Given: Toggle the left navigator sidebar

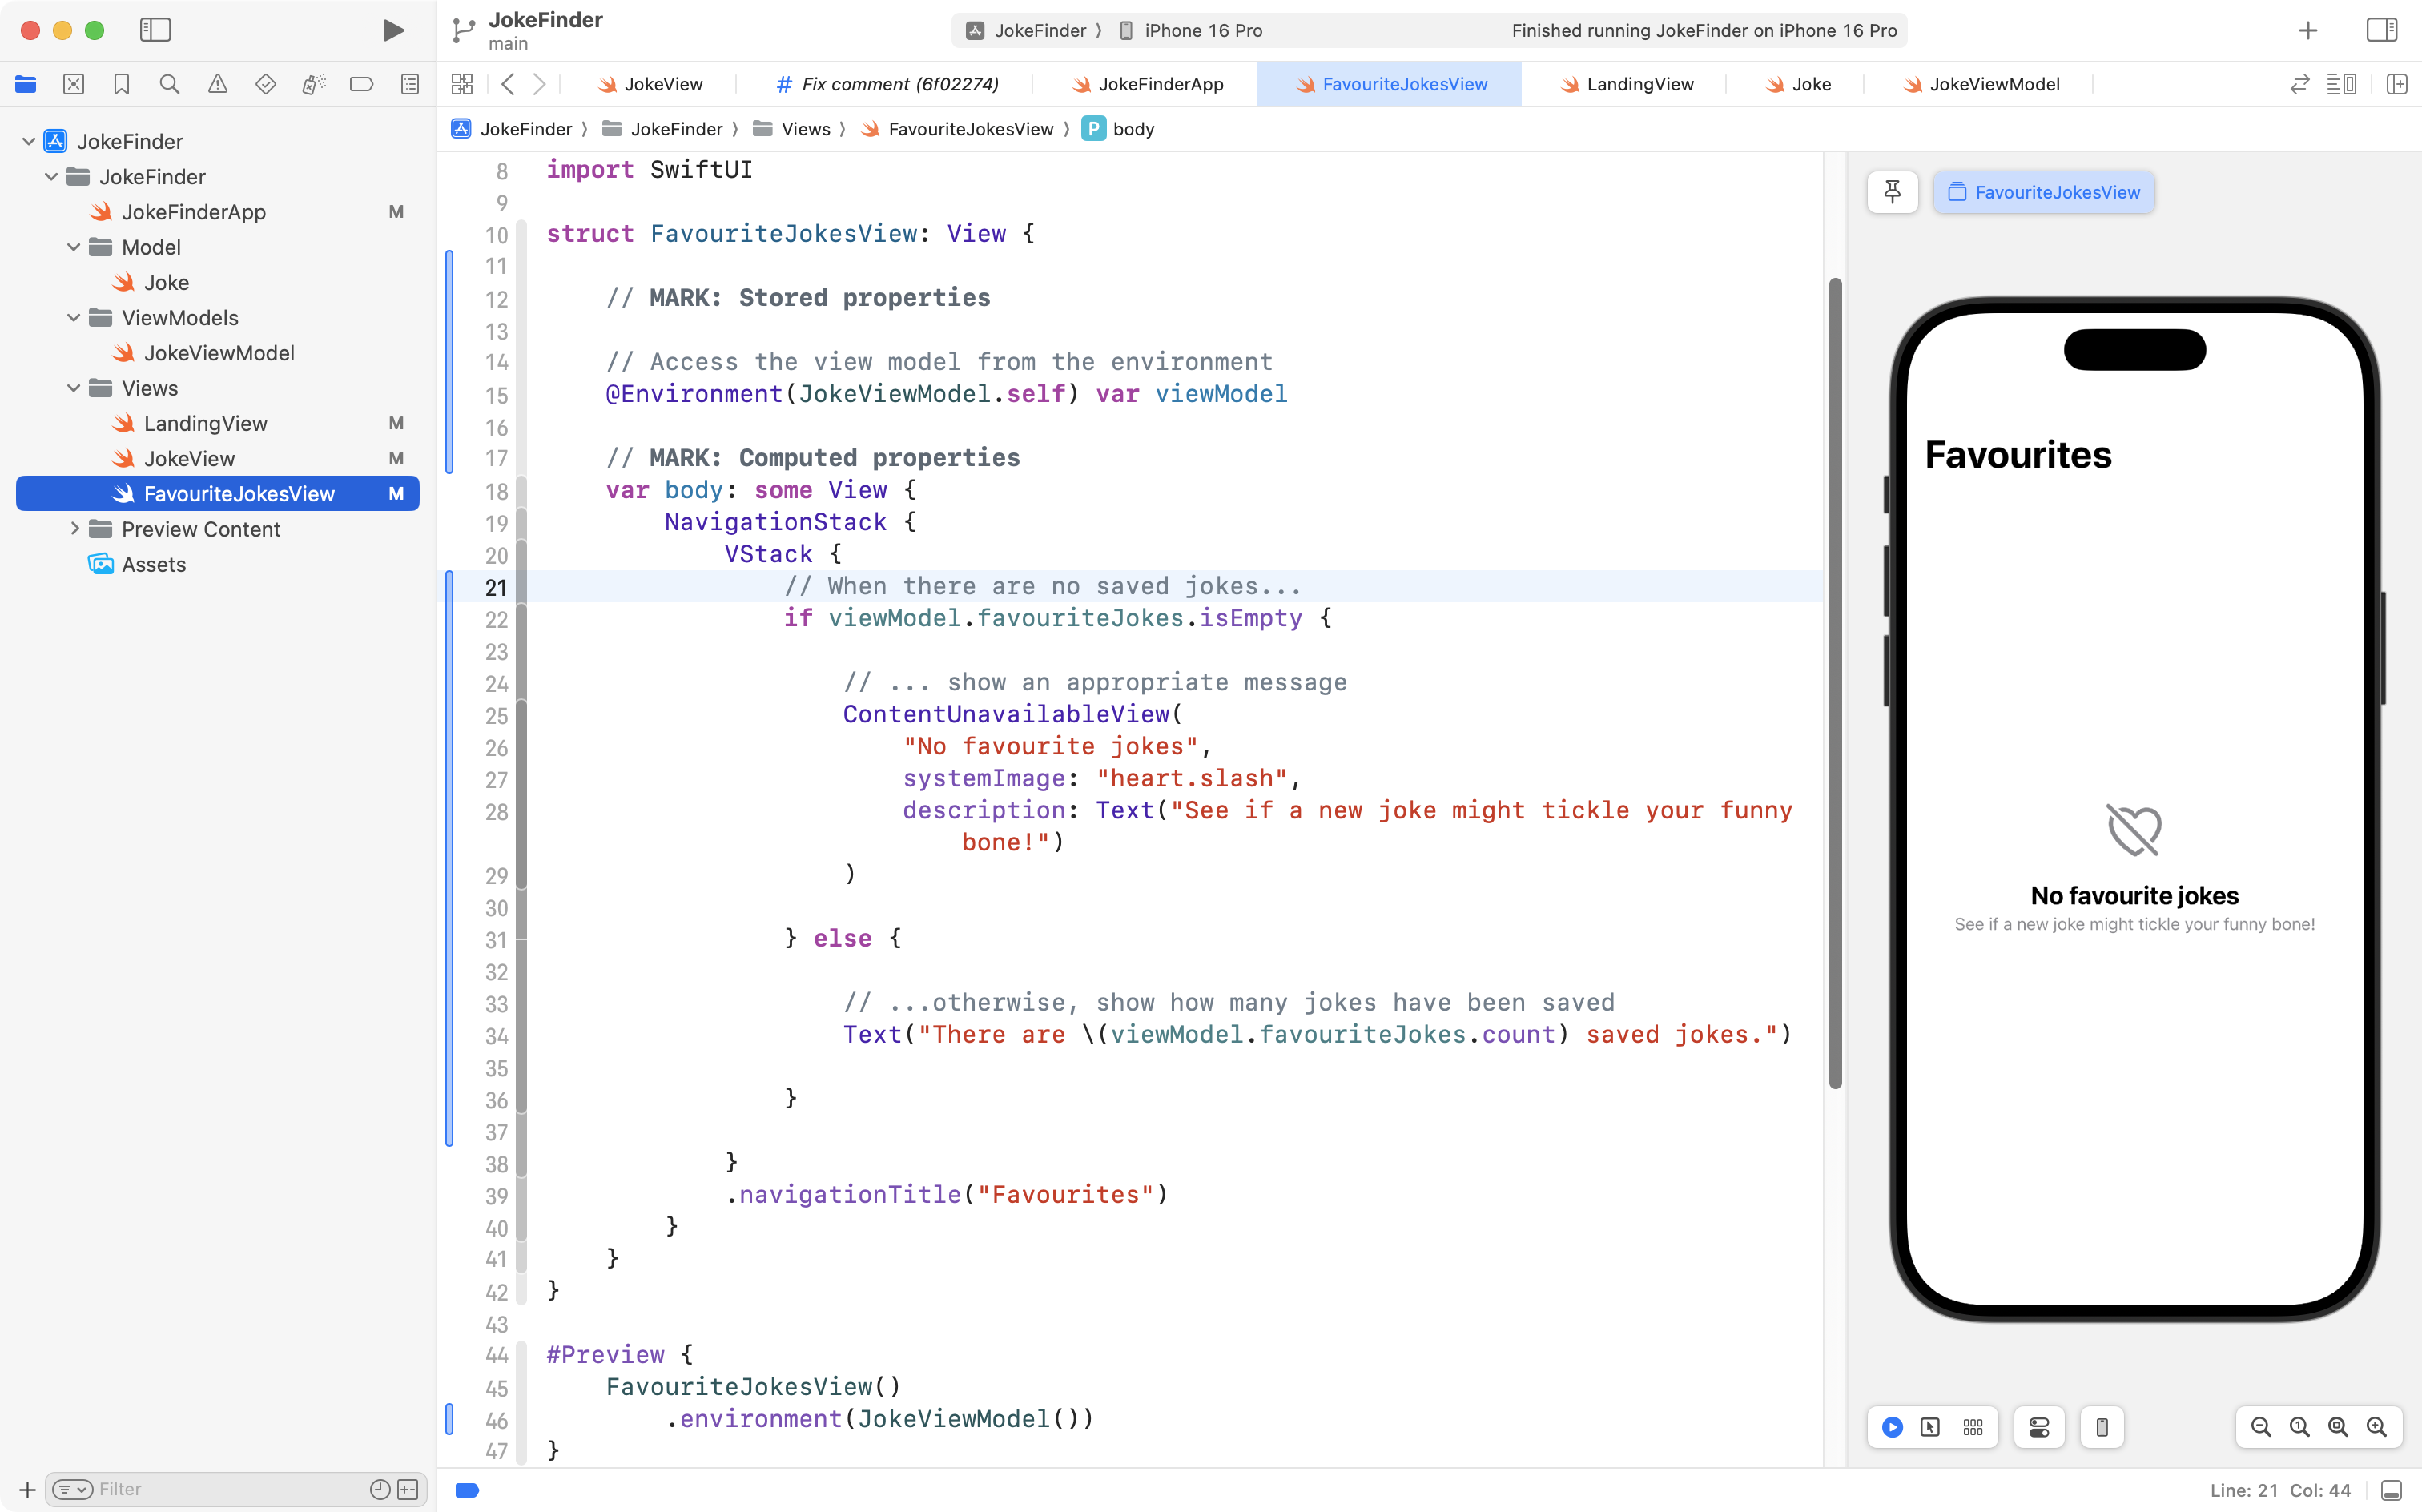Looking at the screenshot, I should click(x=155, y=30).
